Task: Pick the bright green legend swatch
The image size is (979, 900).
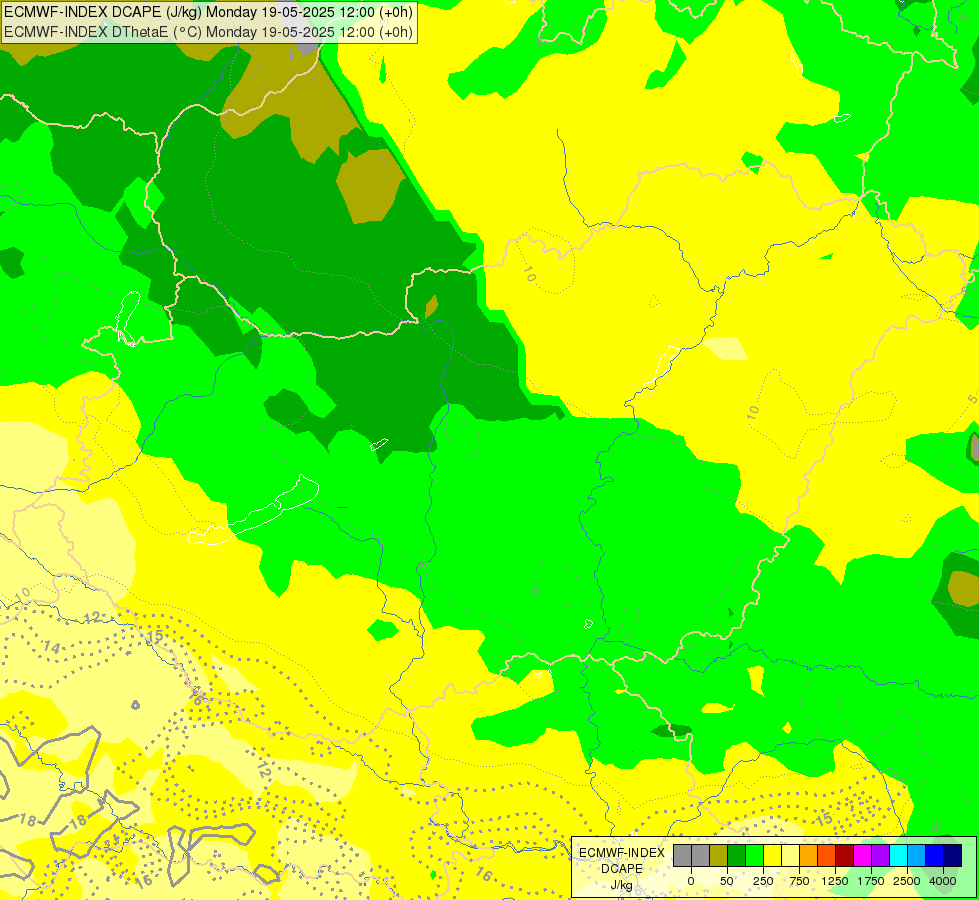Action: [755, 856]
